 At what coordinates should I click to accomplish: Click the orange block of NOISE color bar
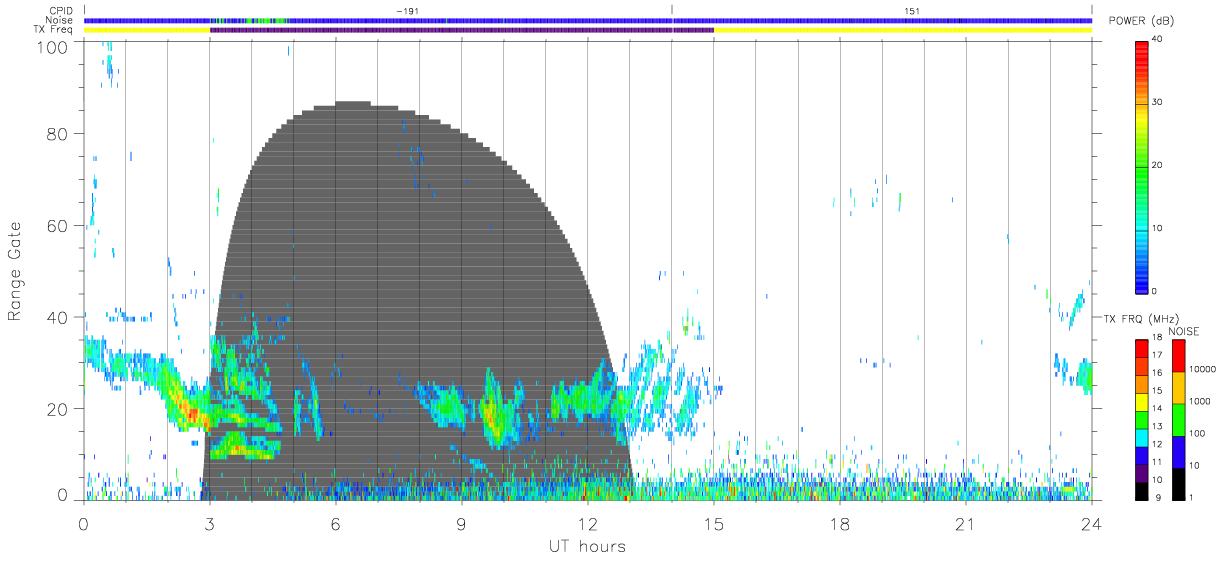[1178, 387]
